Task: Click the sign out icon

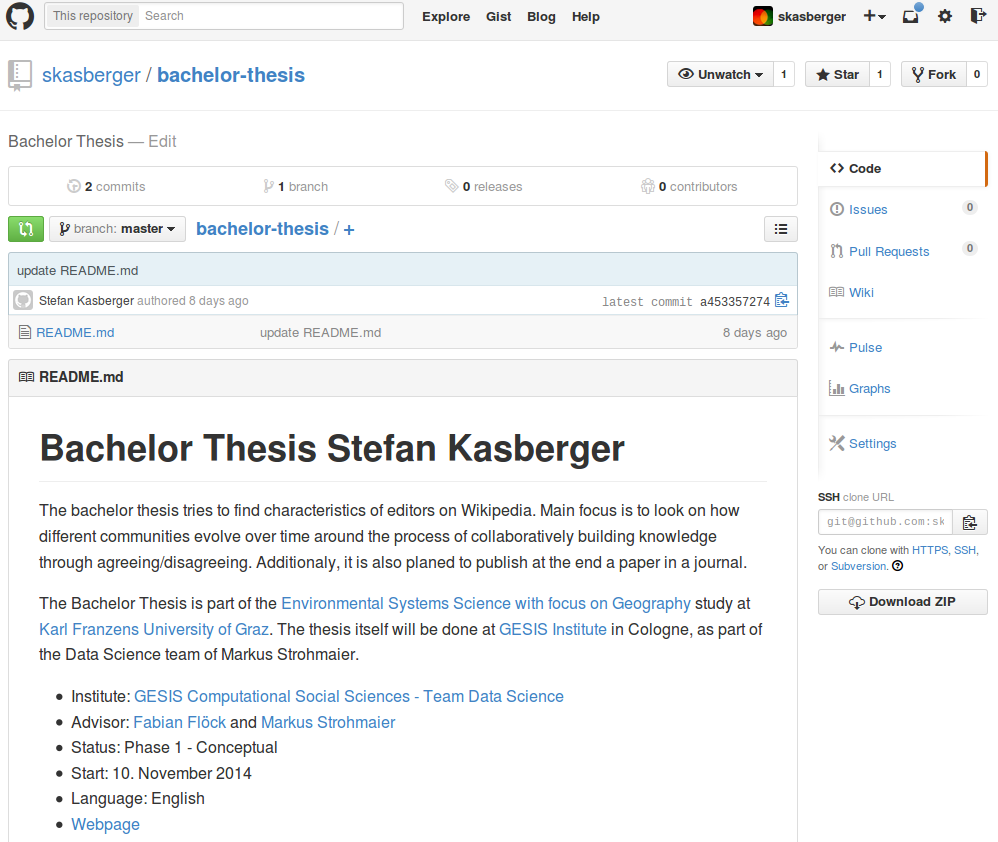Action: [978, 16]
